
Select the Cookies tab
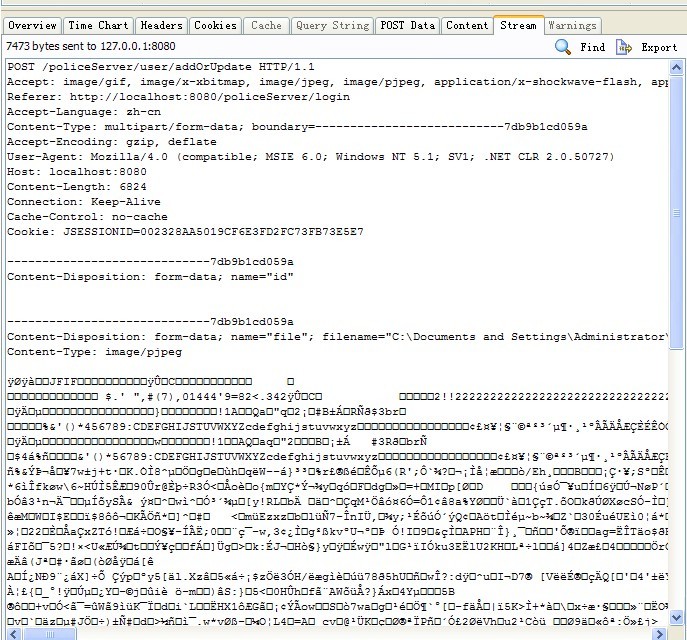coord(215,25)
